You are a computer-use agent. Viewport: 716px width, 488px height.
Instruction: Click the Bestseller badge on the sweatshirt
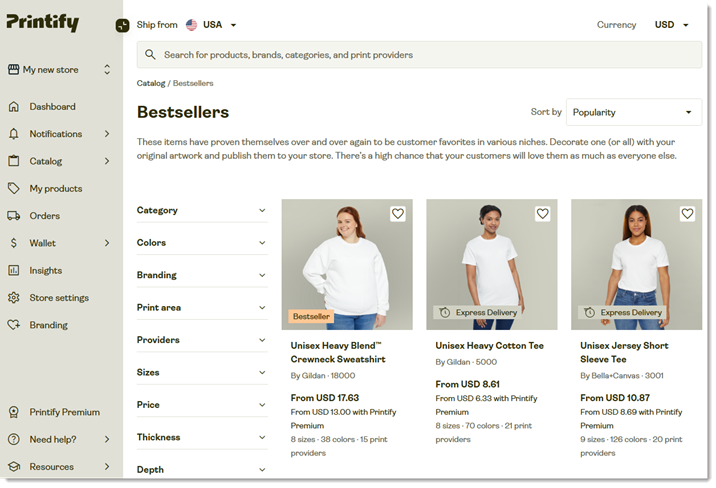pos(311,316)
